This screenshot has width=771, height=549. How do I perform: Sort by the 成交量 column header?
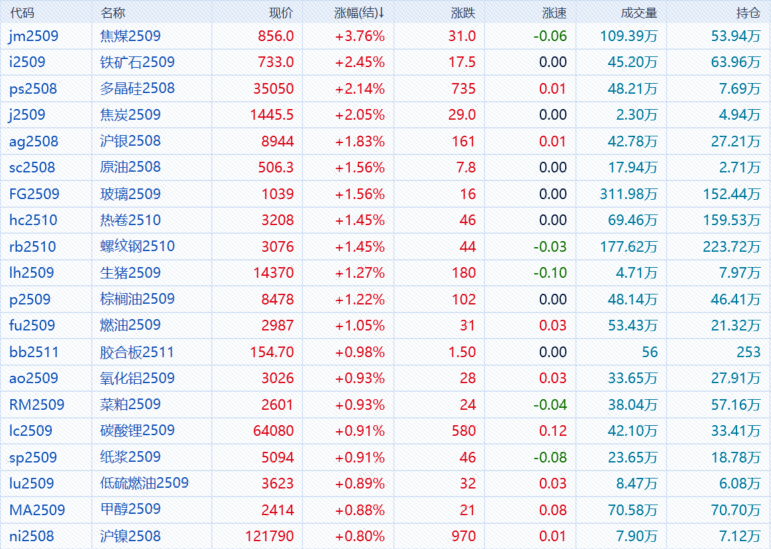click(639, 13)
